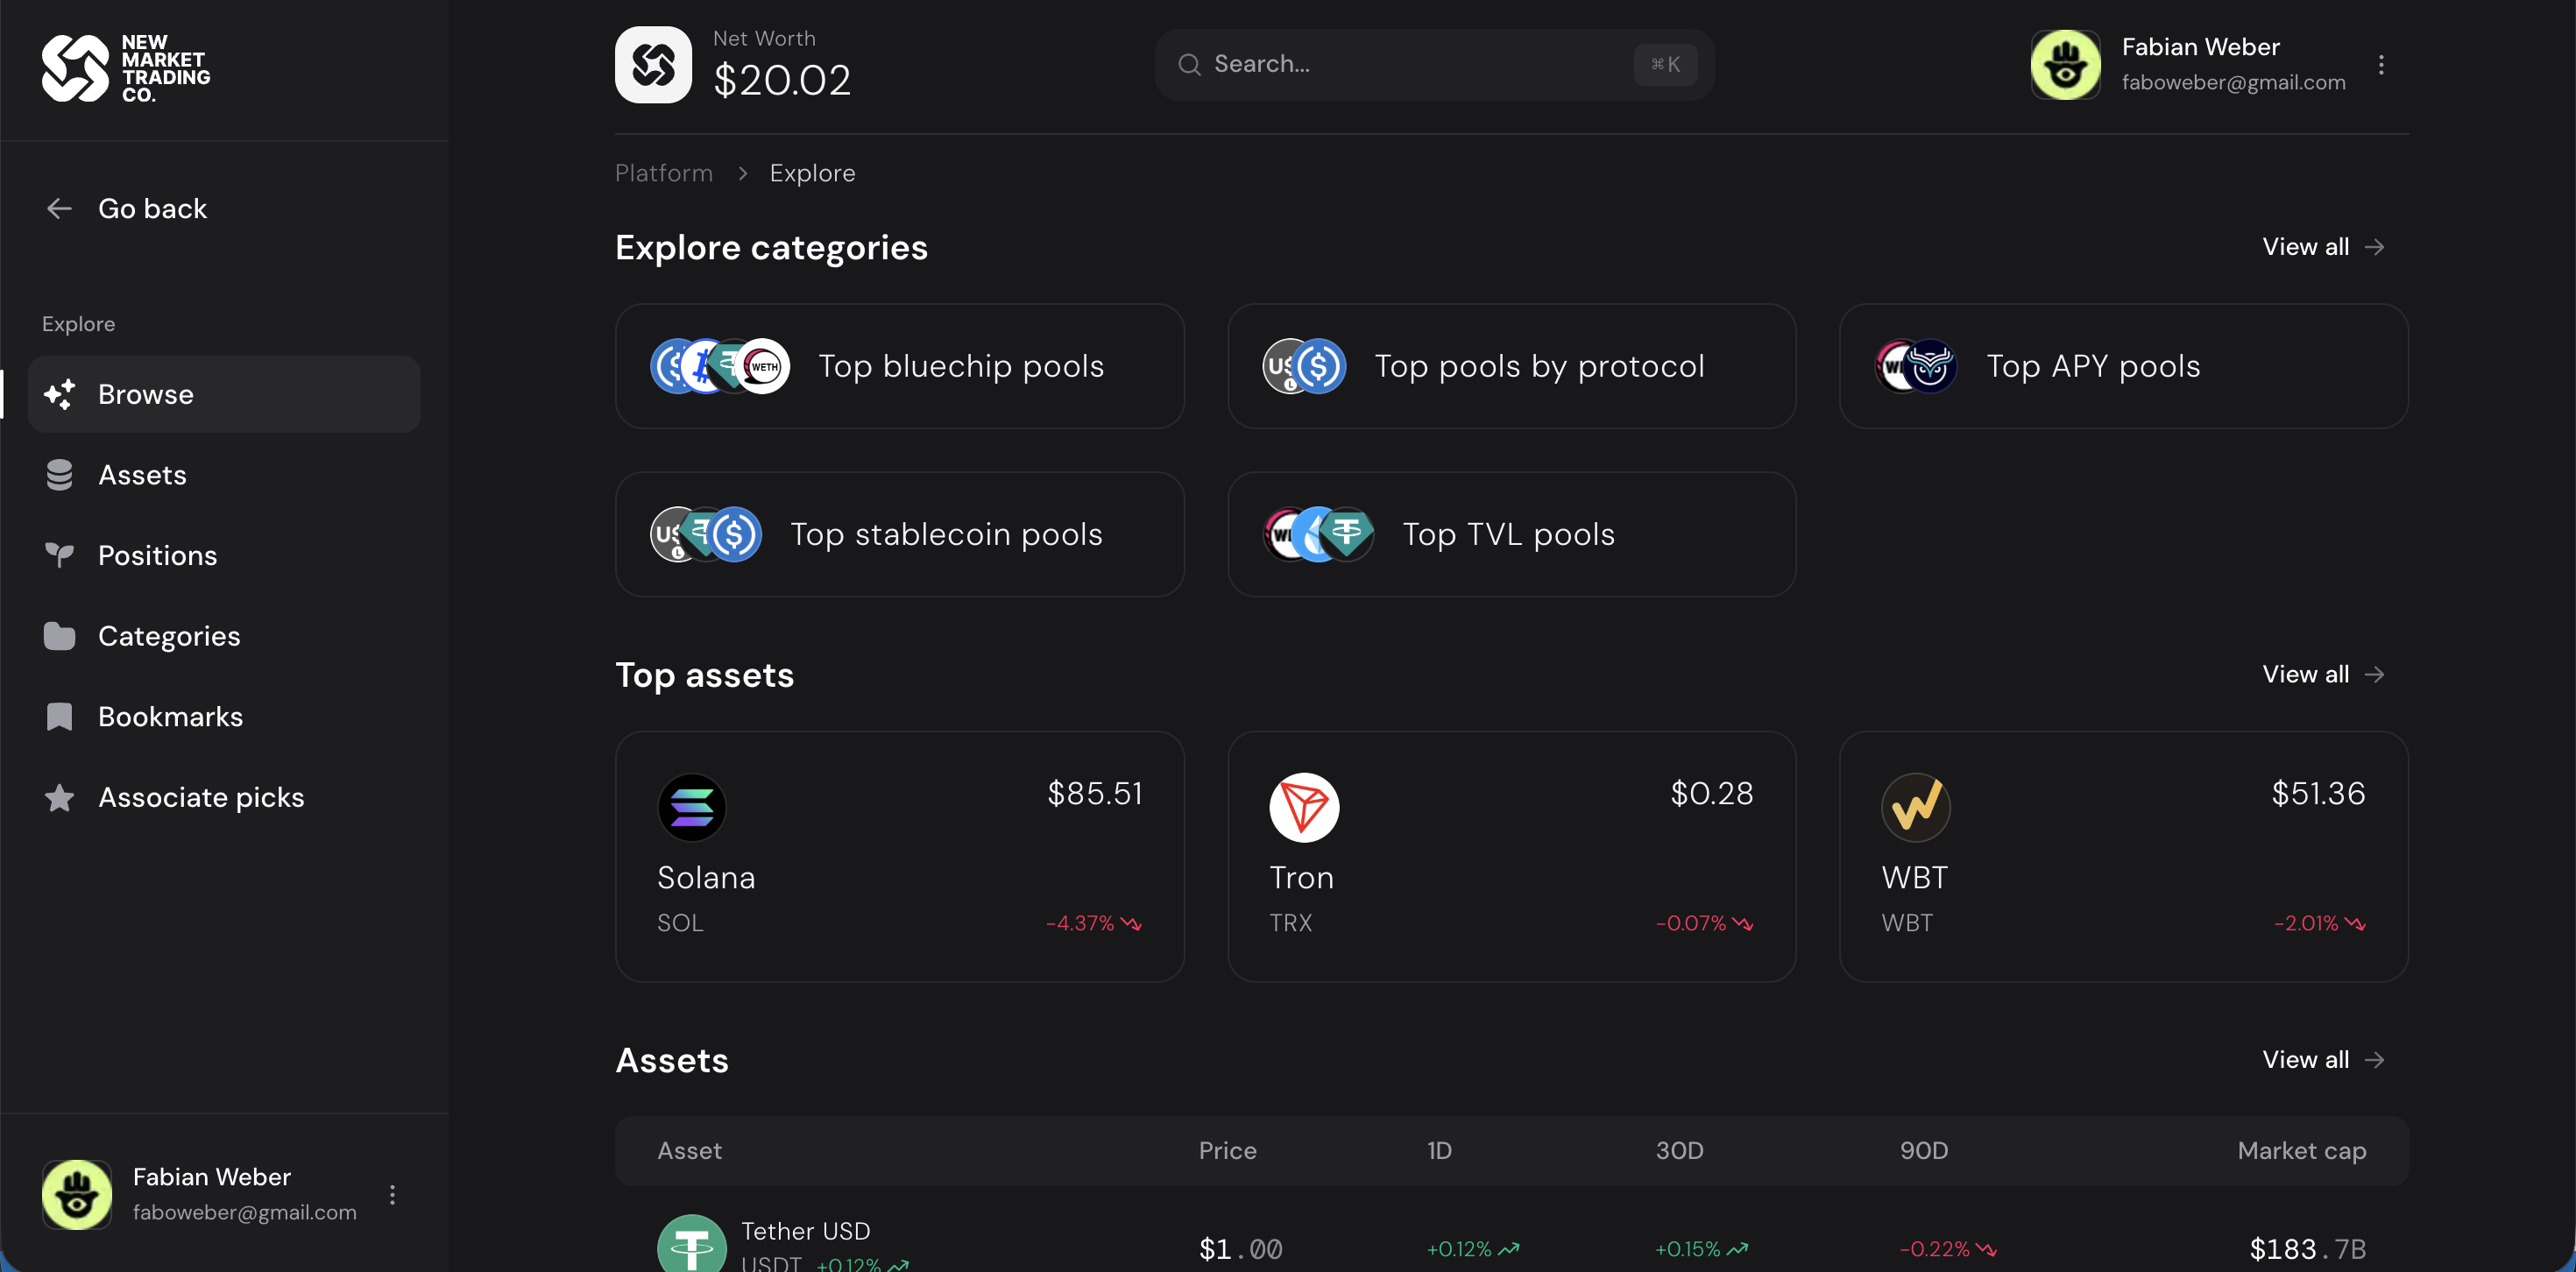The width and height of the screenshot is (2576, 1272).
Task: Click the Tether USD coin icon
Action: pos(691,1245)
